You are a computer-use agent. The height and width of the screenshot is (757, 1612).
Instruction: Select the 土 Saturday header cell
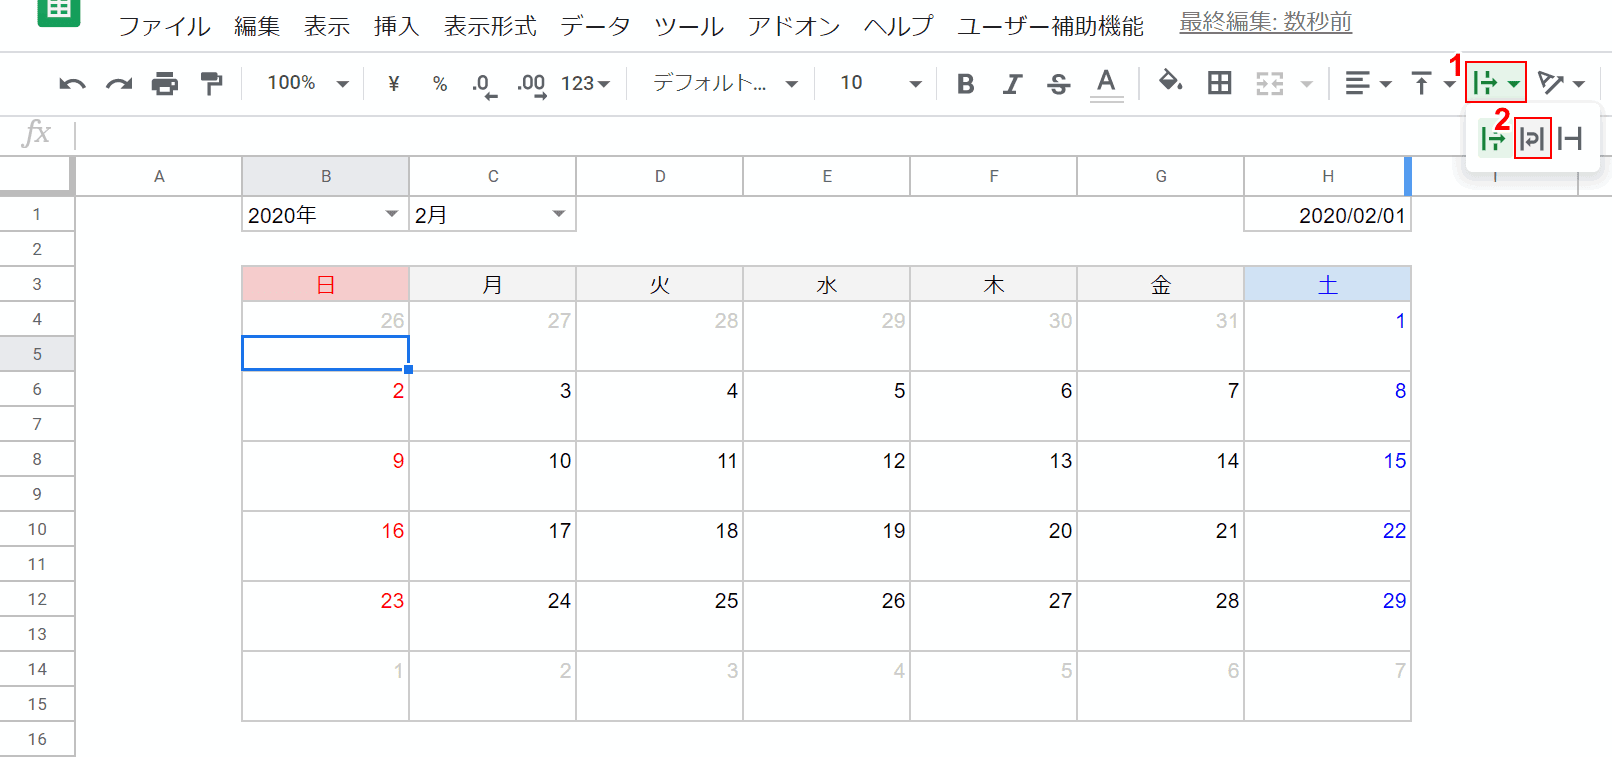pos(1327,284)
